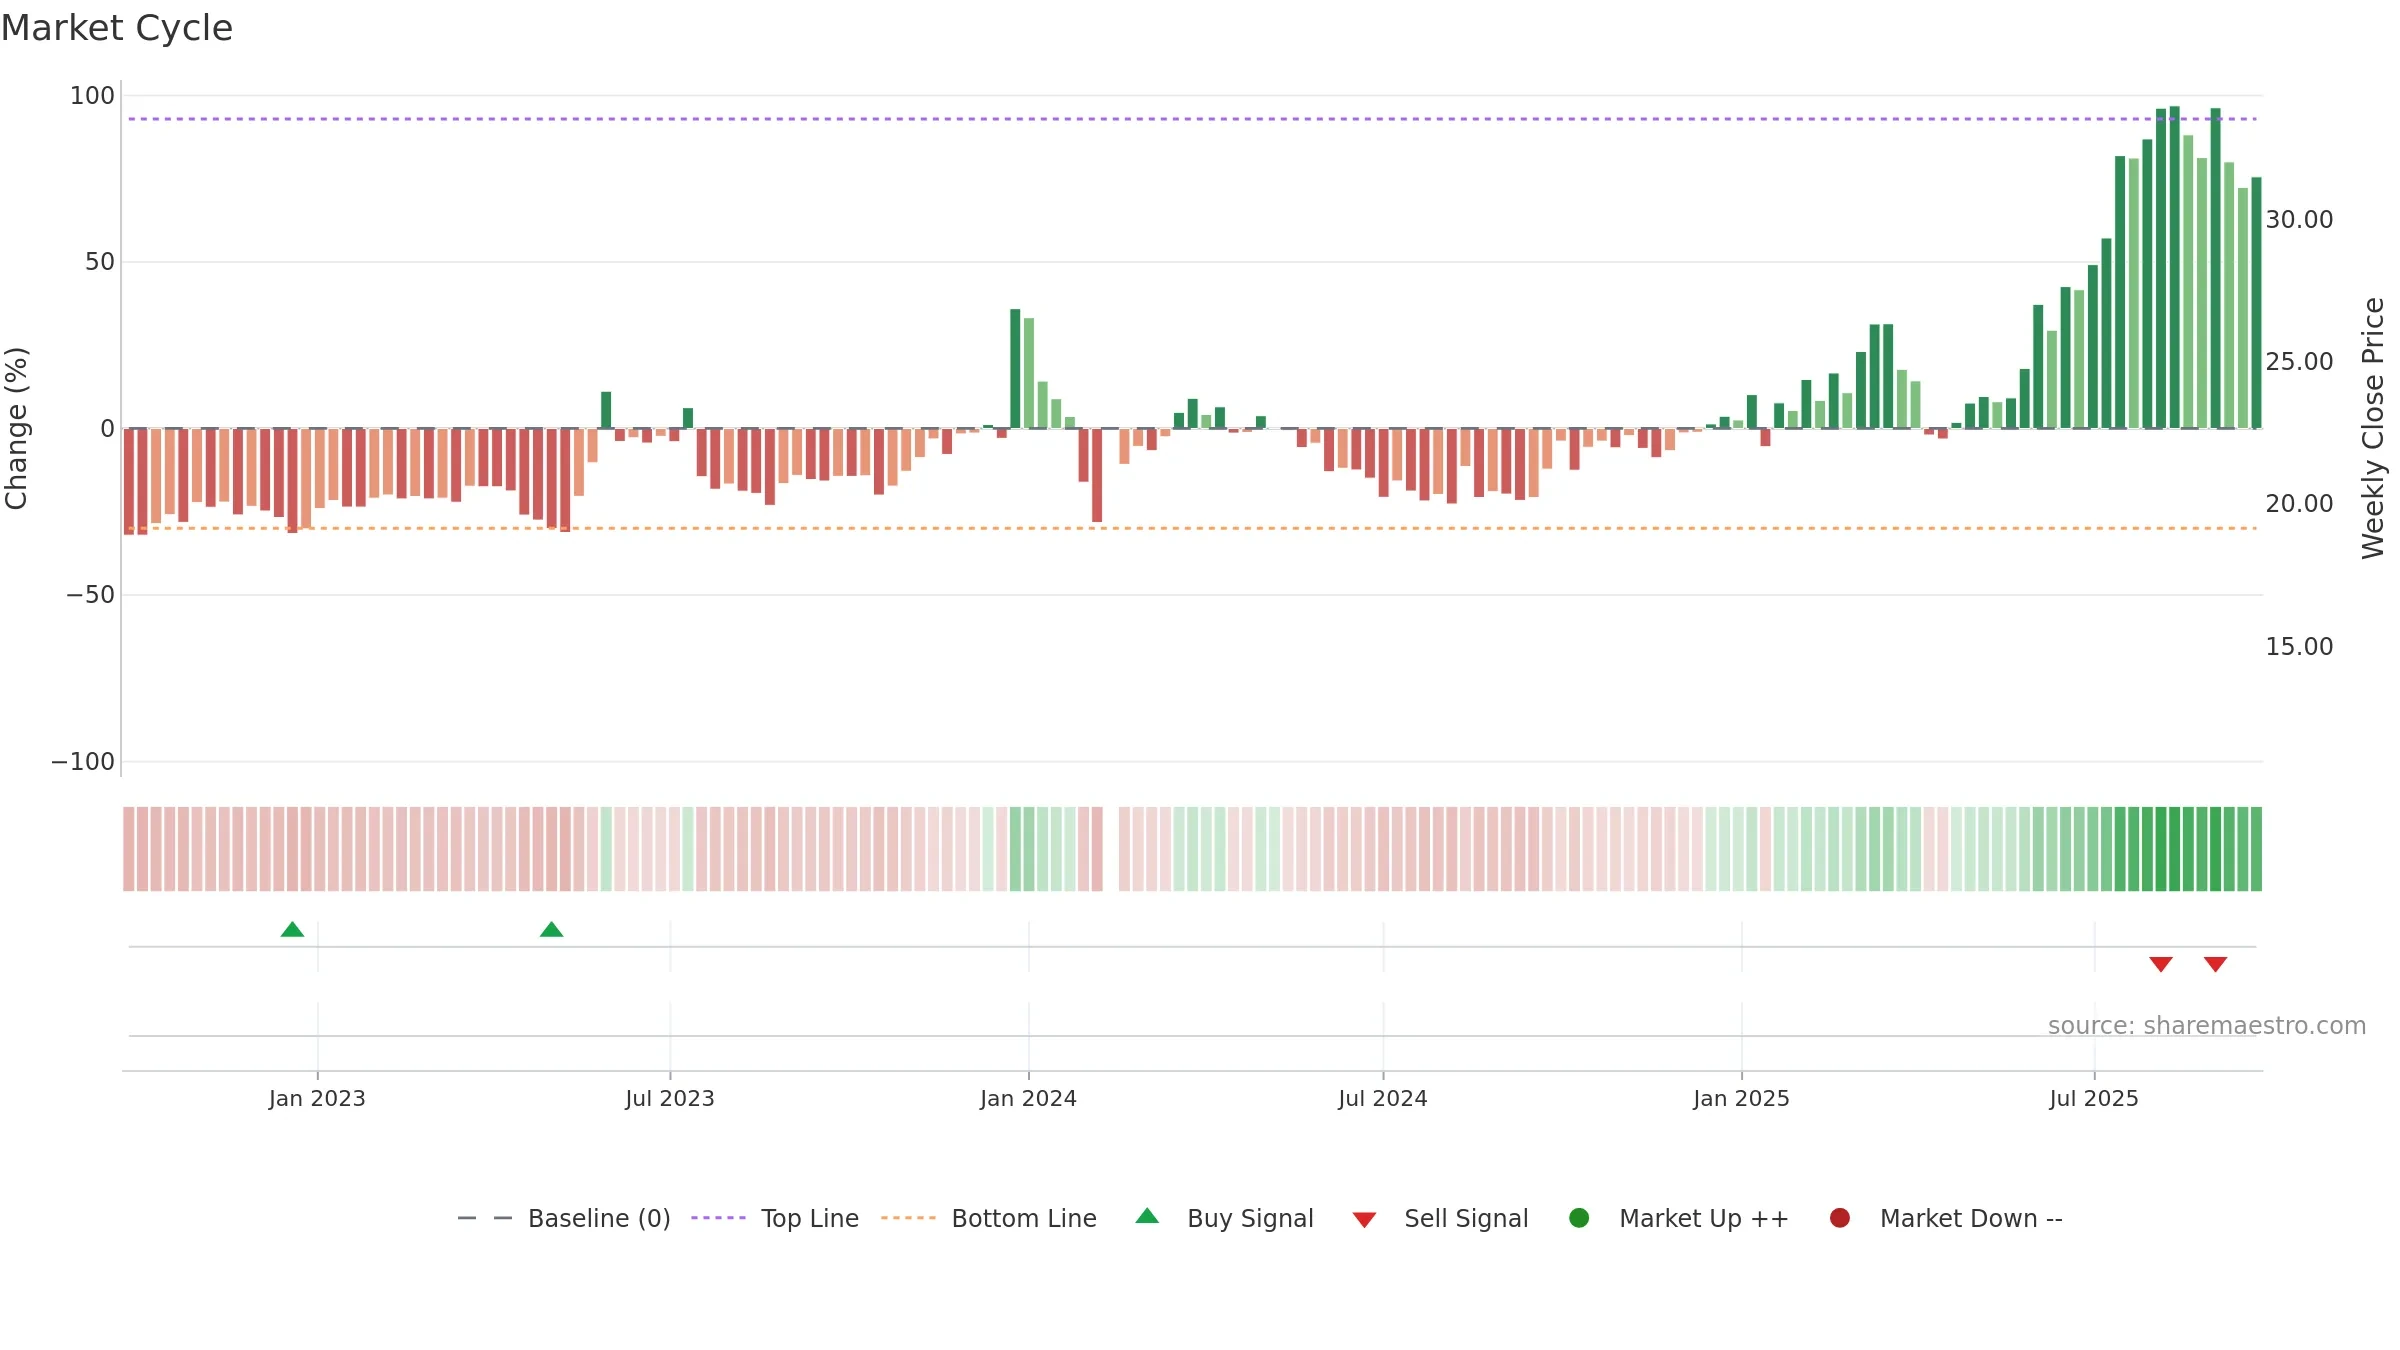This screenshot has height=1350, width=2400.
Task: Click the 0 tick on the left axis
Action: coord(108,429)
